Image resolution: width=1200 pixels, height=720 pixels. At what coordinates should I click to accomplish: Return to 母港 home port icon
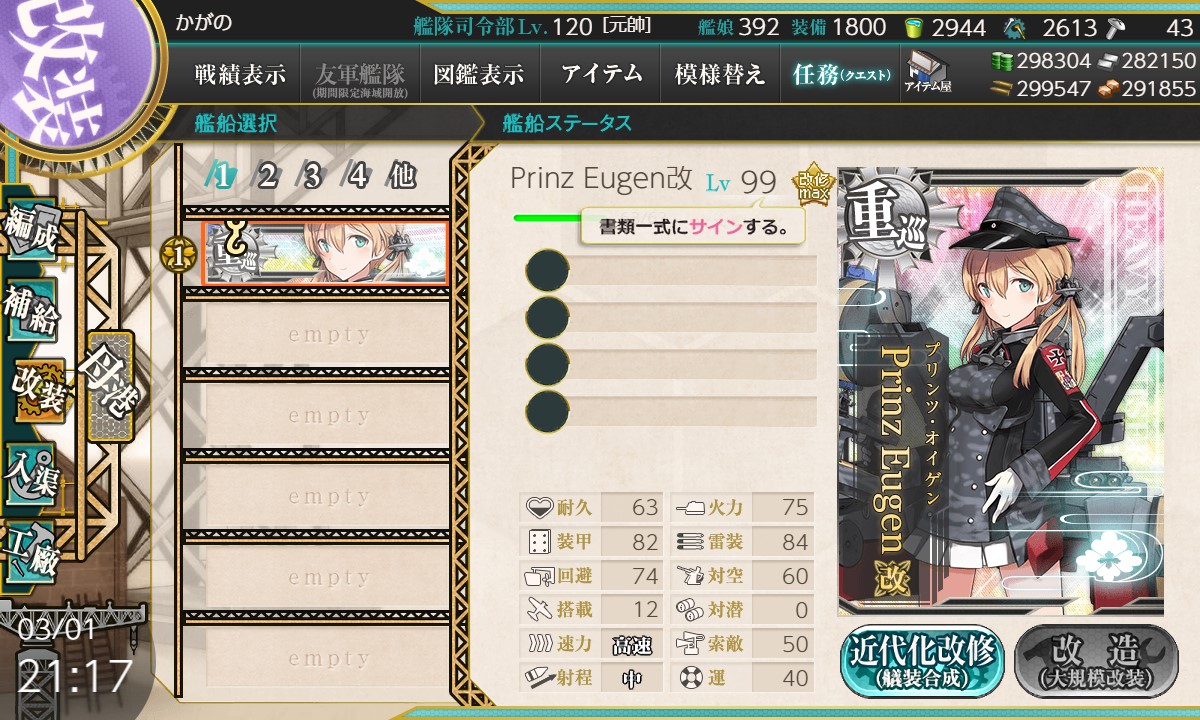coord(110,385)
